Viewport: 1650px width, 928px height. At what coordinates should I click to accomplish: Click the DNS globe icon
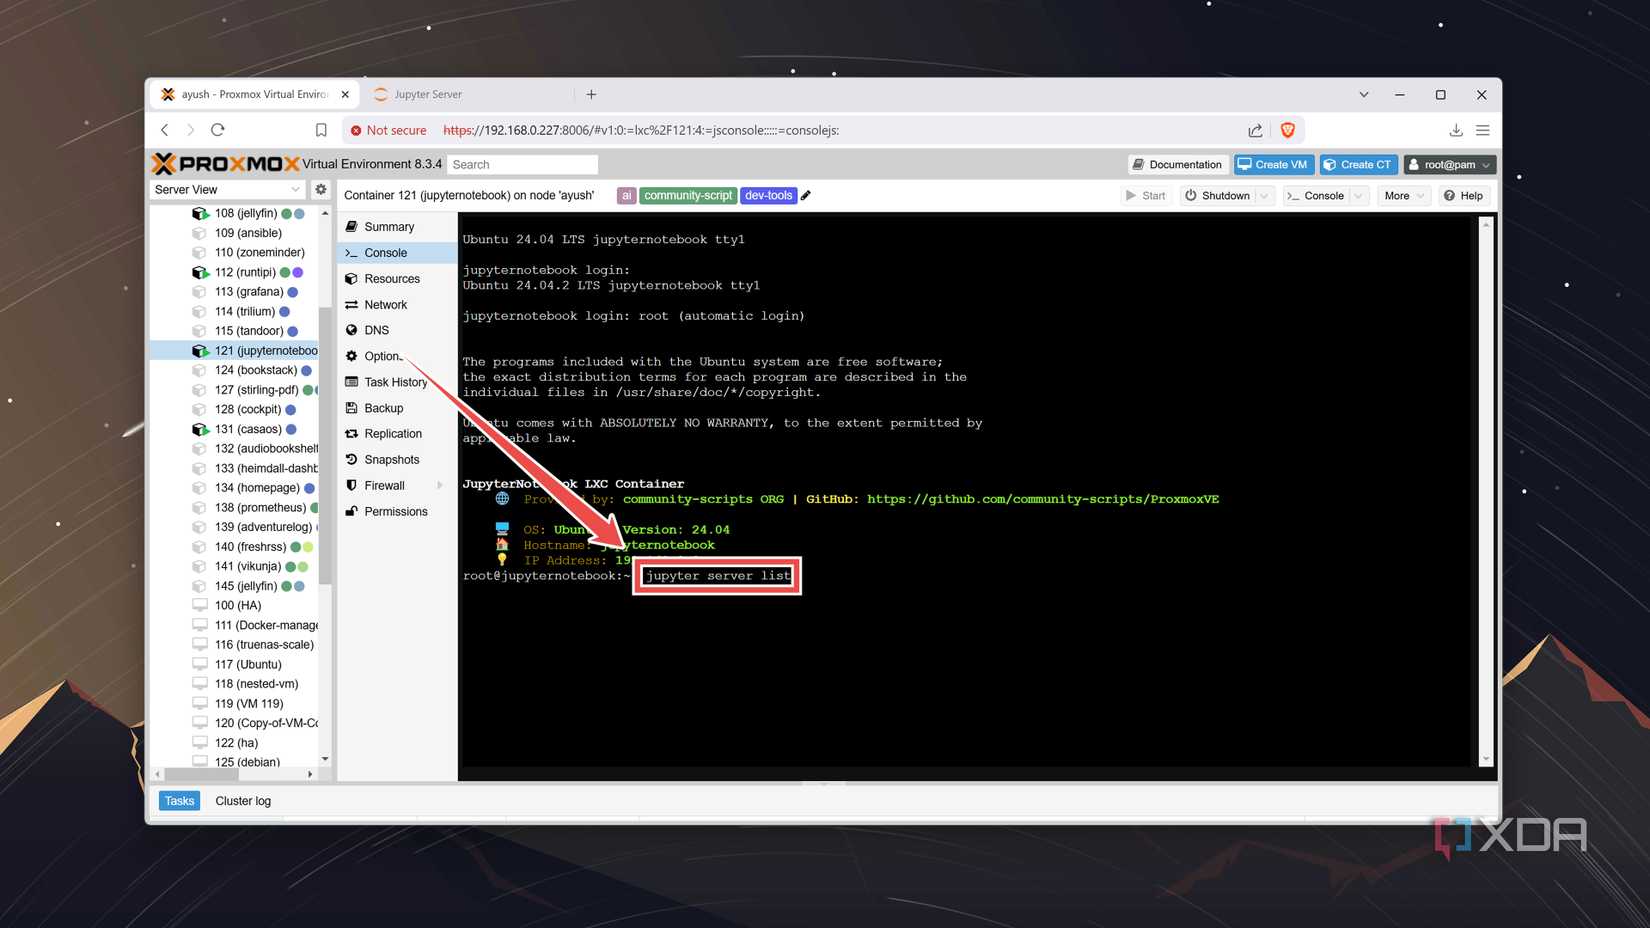(x=351, y=330)
